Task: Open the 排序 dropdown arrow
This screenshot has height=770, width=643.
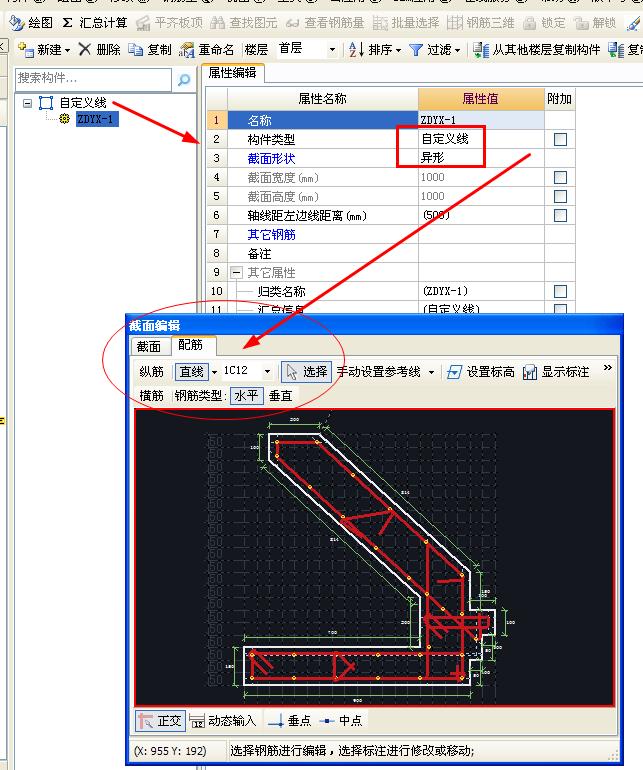Action: click(398, 50)
